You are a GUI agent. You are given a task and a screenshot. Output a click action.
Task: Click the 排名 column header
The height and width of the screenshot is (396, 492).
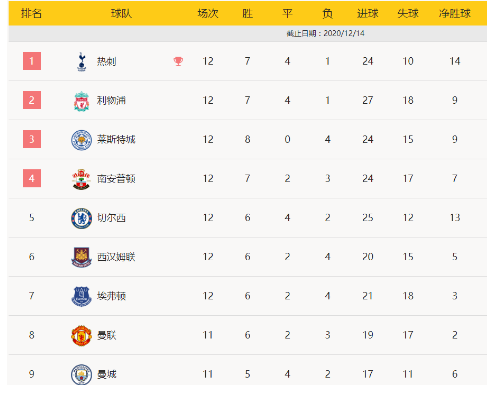(x=31, y=13)
